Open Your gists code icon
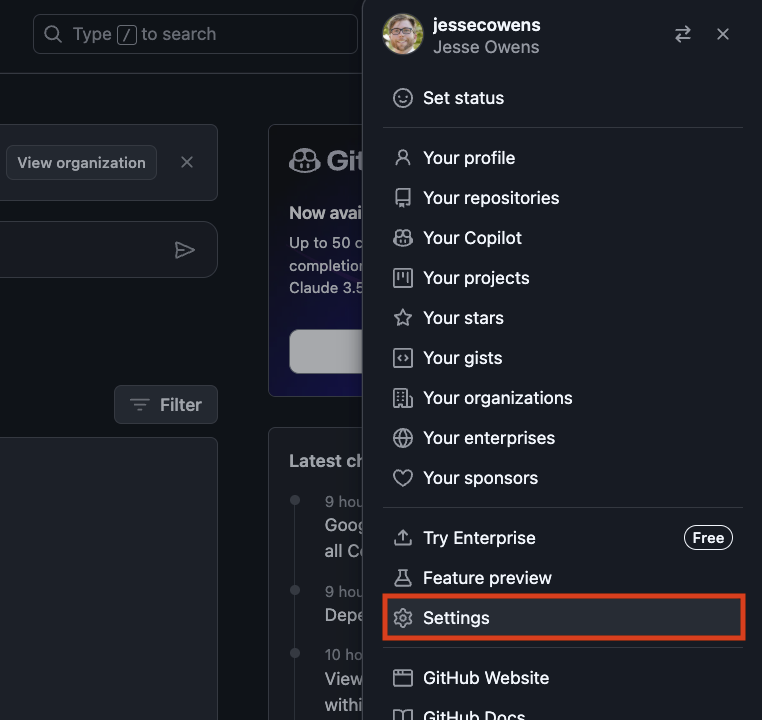Screen dimensions: 762x720 [403, 358]
